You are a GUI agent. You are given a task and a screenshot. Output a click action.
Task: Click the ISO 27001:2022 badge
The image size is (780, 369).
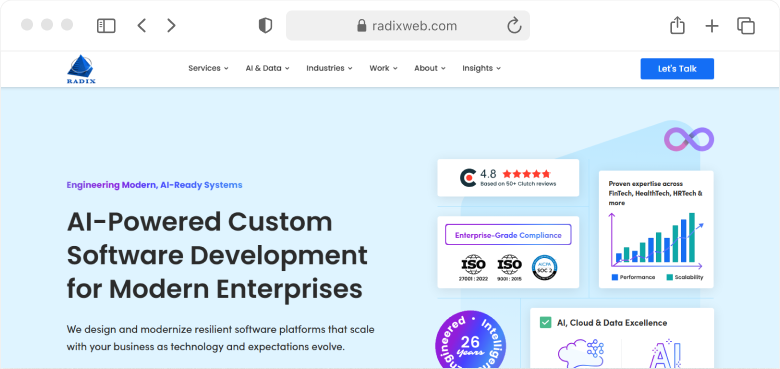pyautogui.click(x=473, y=268)
